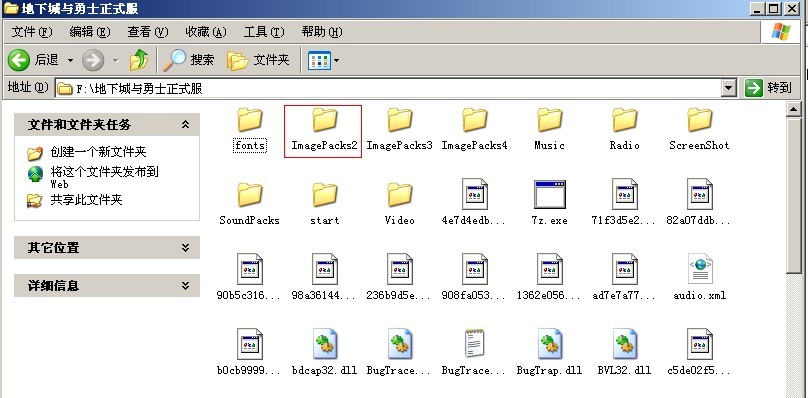
Task: Open the 搜索 search pane
Action: (x=188, y=60)
